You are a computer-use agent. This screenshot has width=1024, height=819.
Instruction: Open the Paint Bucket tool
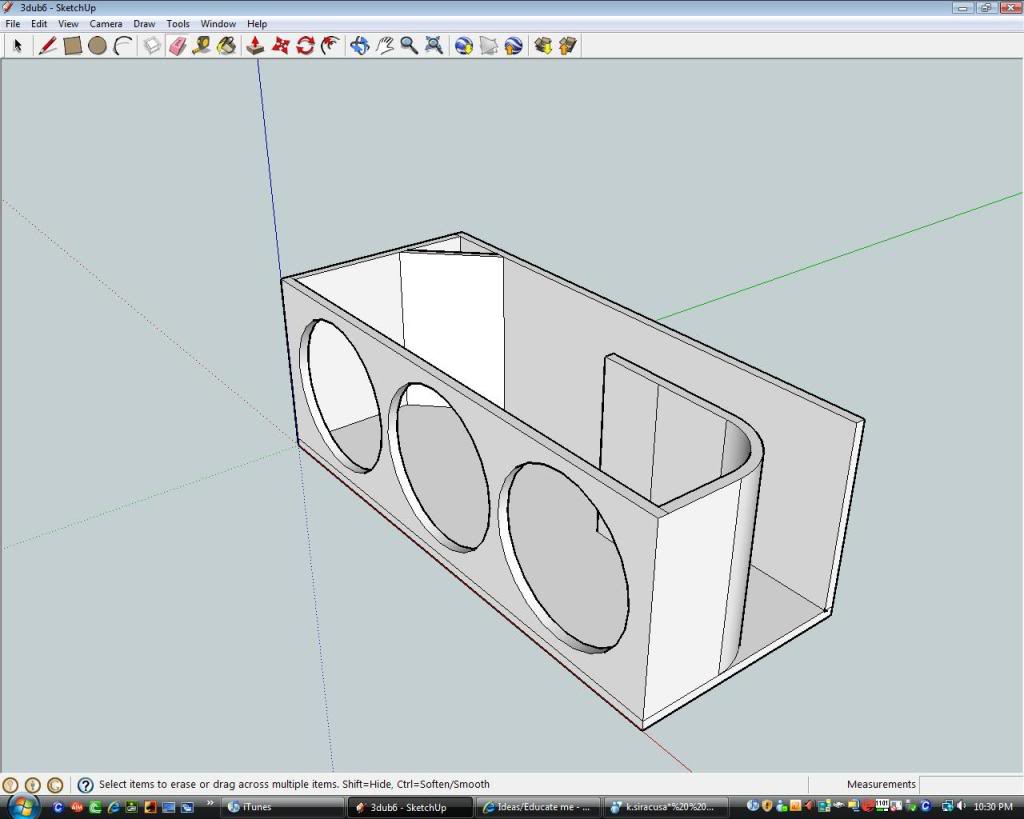225,45
